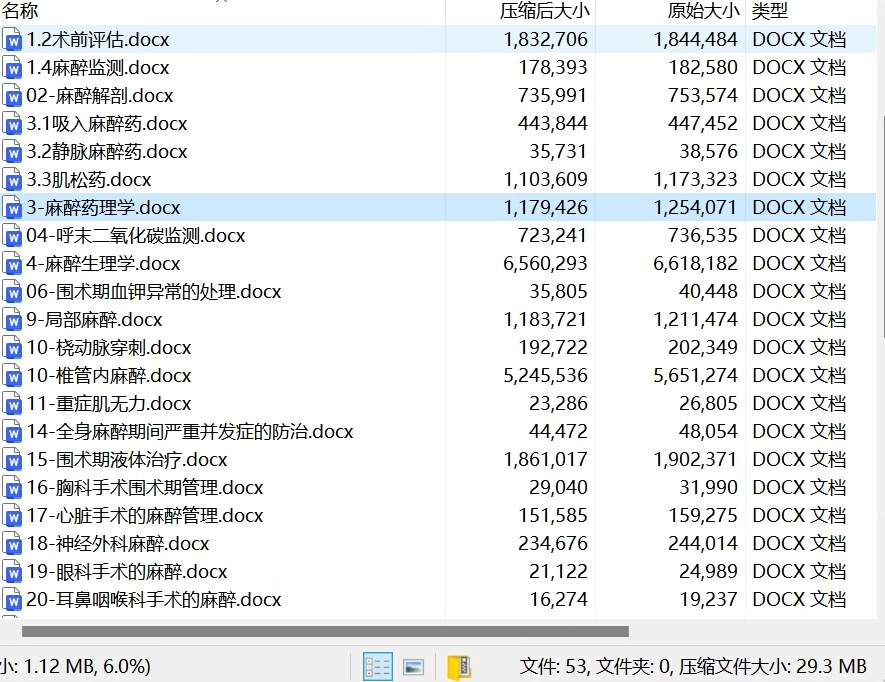Select file name 3-麻醉药理学.docx
This screenshot has width=885, height=682.
pos(103,208)
